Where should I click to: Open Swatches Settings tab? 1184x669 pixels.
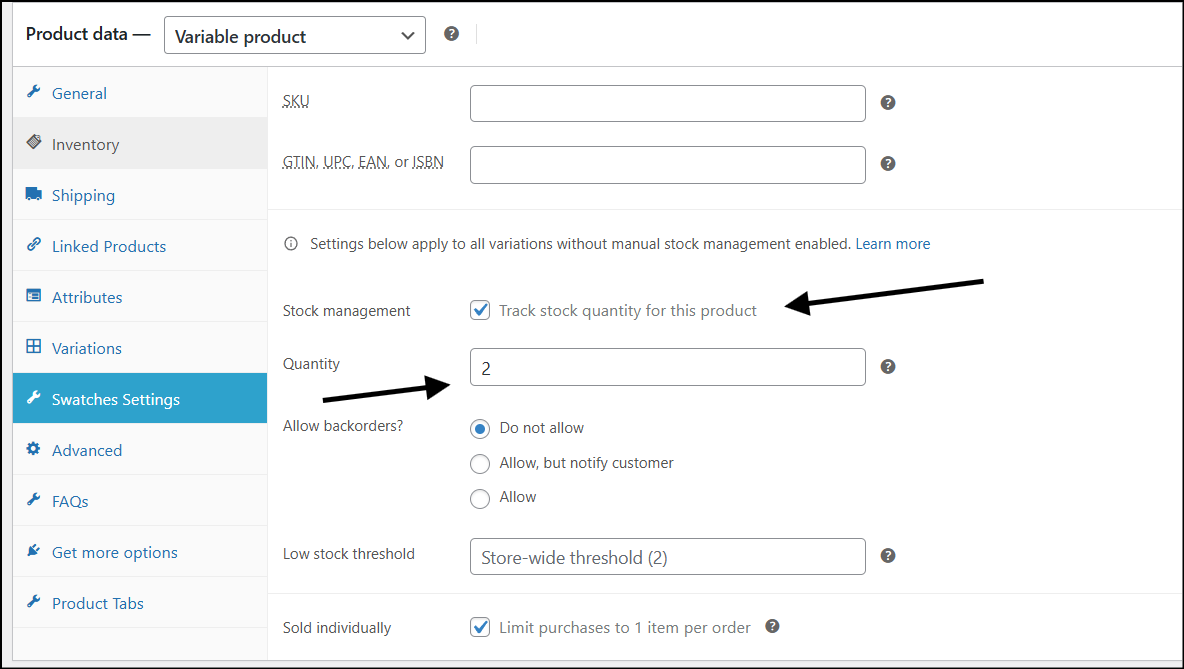pyautogui.click(x=140, y=398)
